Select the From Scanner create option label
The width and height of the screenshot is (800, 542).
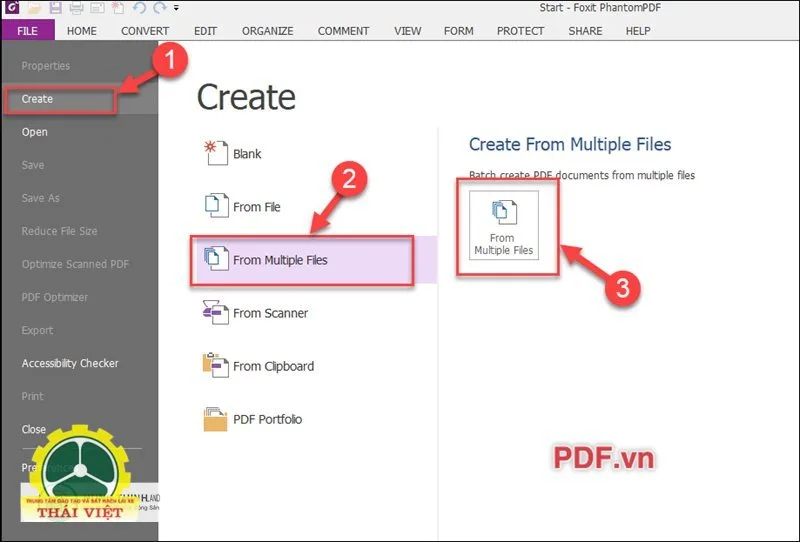[x=270, y=313]
